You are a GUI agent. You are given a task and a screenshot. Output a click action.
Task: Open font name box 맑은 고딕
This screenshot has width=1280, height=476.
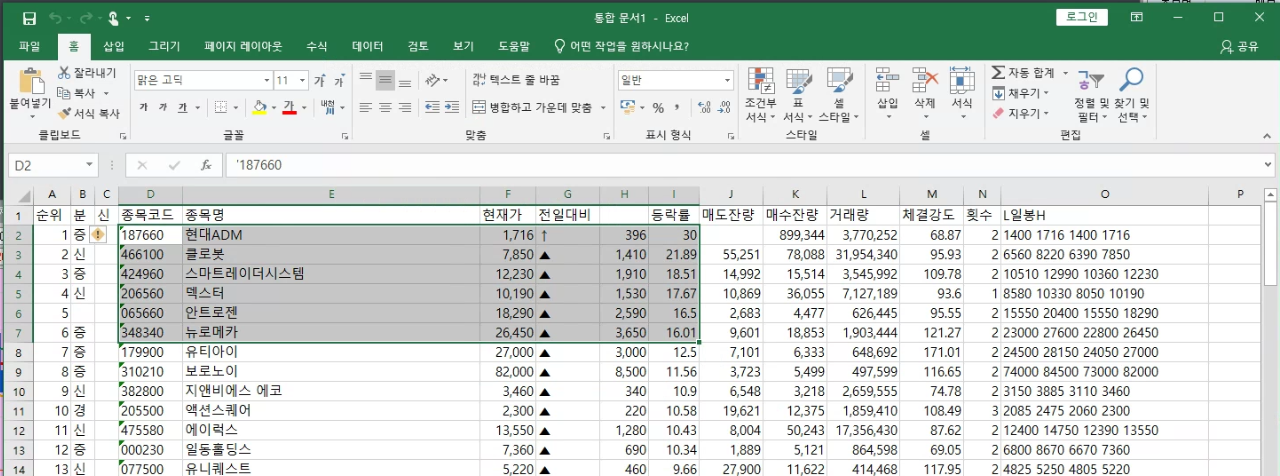click(x=202, y=80)
